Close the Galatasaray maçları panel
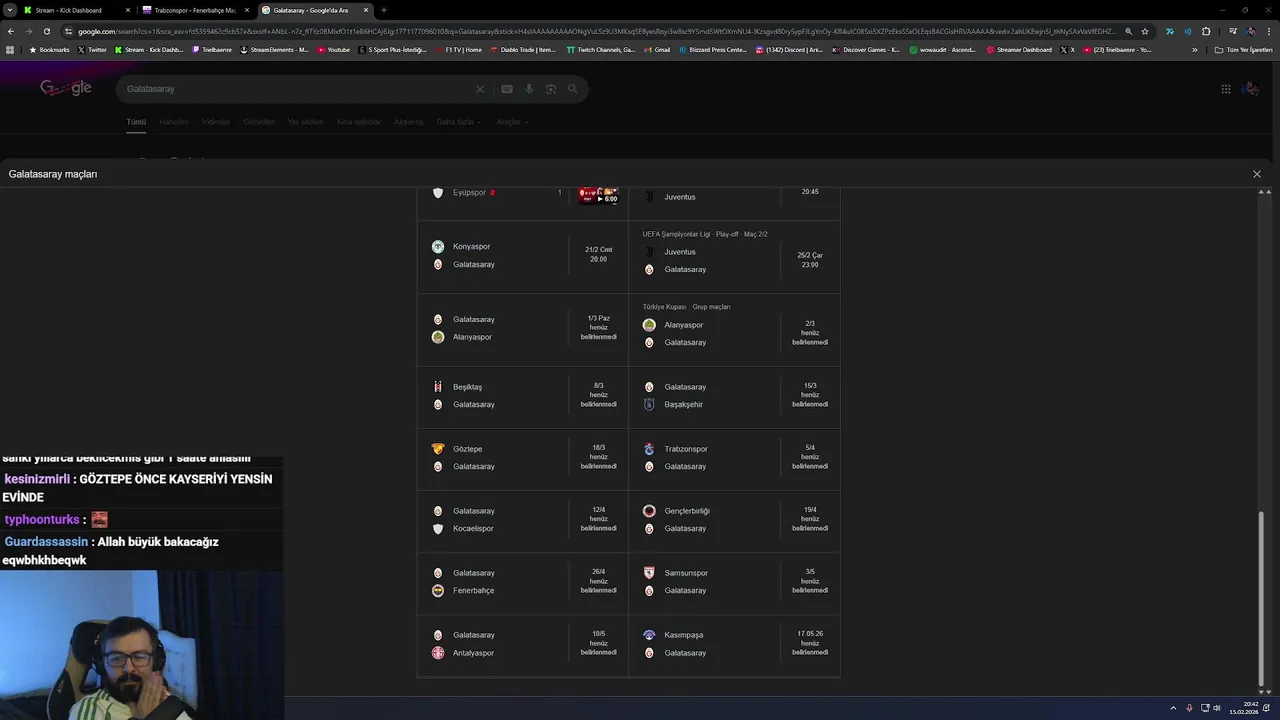The width and height of the screenshot is (1280, 720). coord(1257,174)
